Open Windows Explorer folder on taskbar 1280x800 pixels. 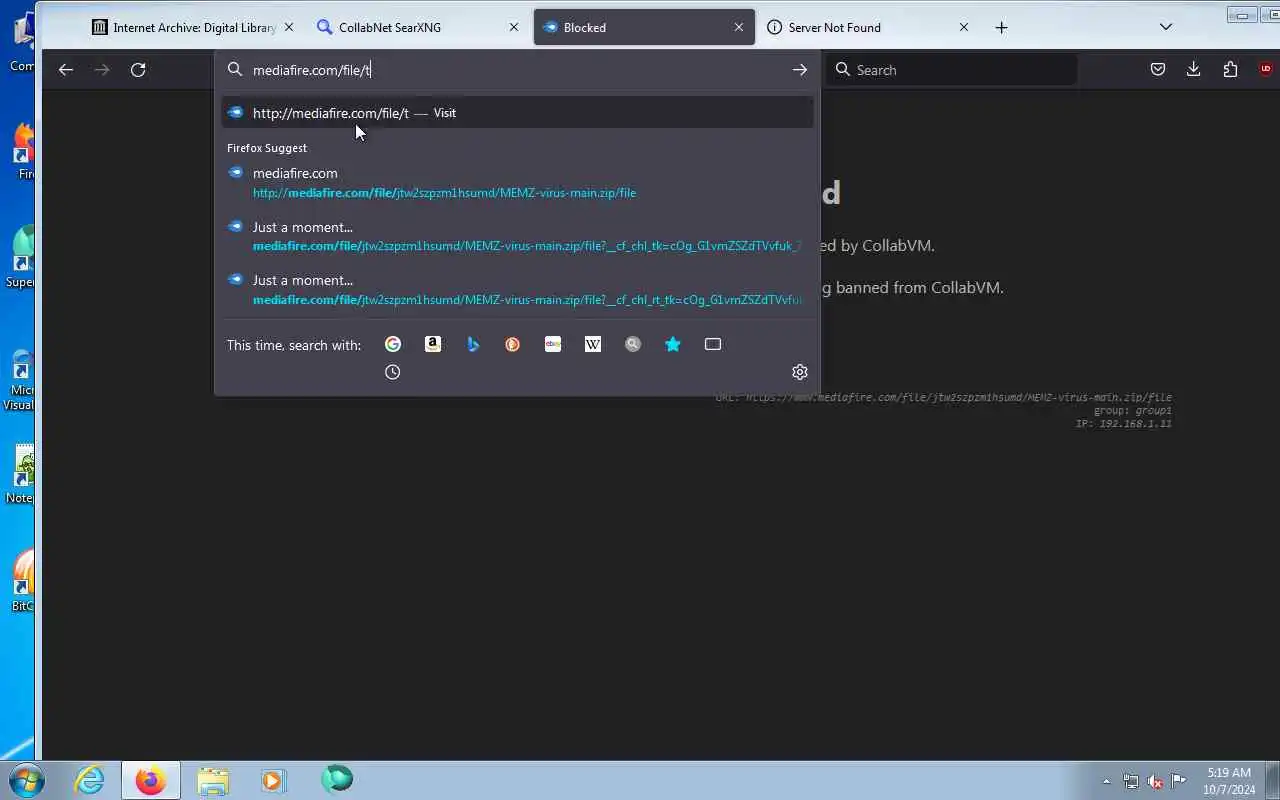[212, 779]
